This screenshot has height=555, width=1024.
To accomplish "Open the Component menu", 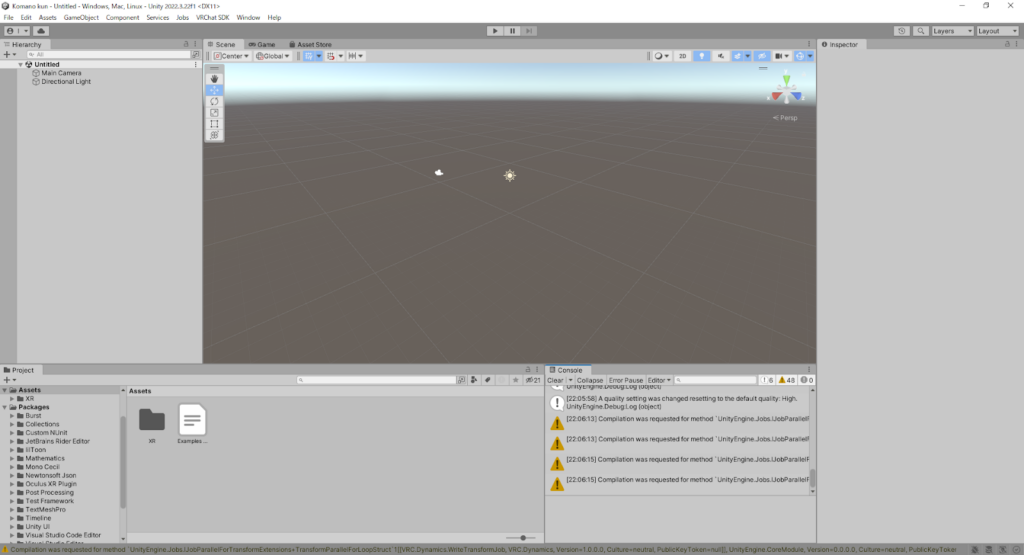I will click(122, 18).
